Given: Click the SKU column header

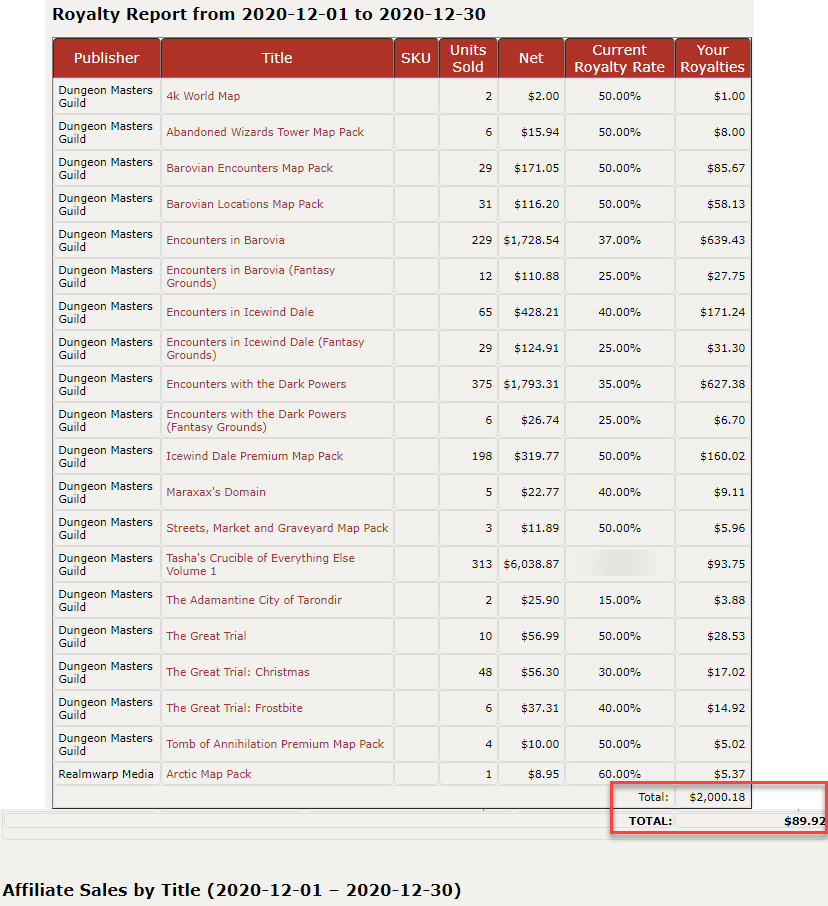Looking at the screenshot, I should click(416, 58).
